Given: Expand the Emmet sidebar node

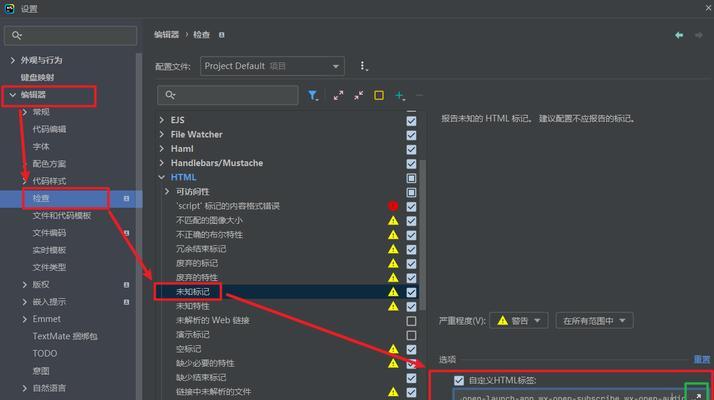Looking at the screenshot, I should (x=25, y=319).
